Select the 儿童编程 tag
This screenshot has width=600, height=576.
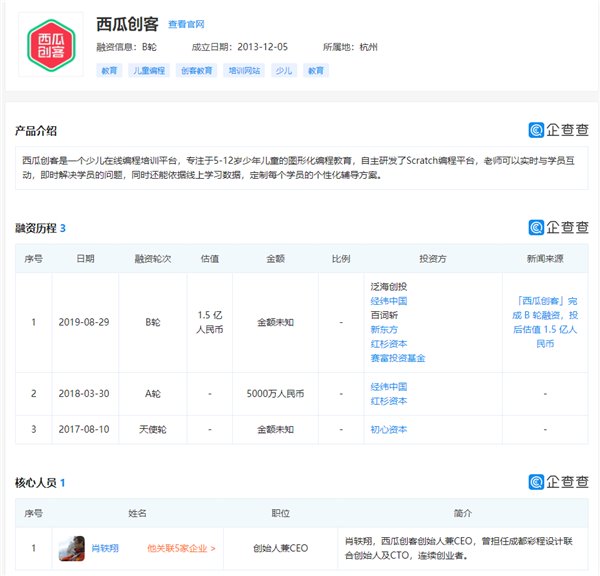[149, 70]
